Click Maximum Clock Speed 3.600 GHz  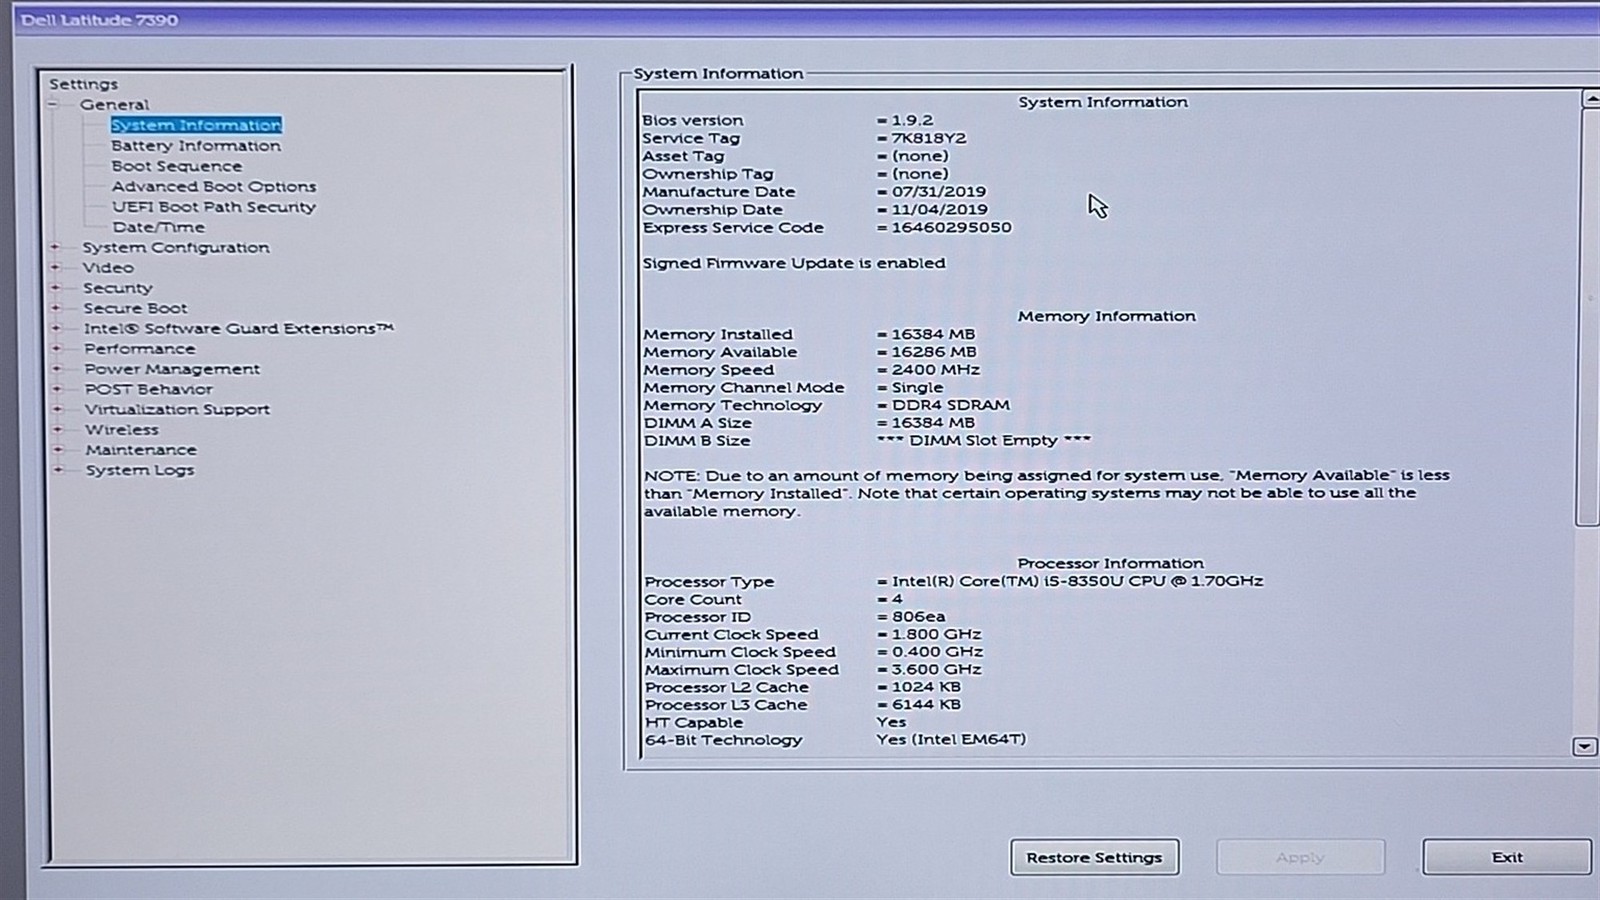(x=936, y=669)
